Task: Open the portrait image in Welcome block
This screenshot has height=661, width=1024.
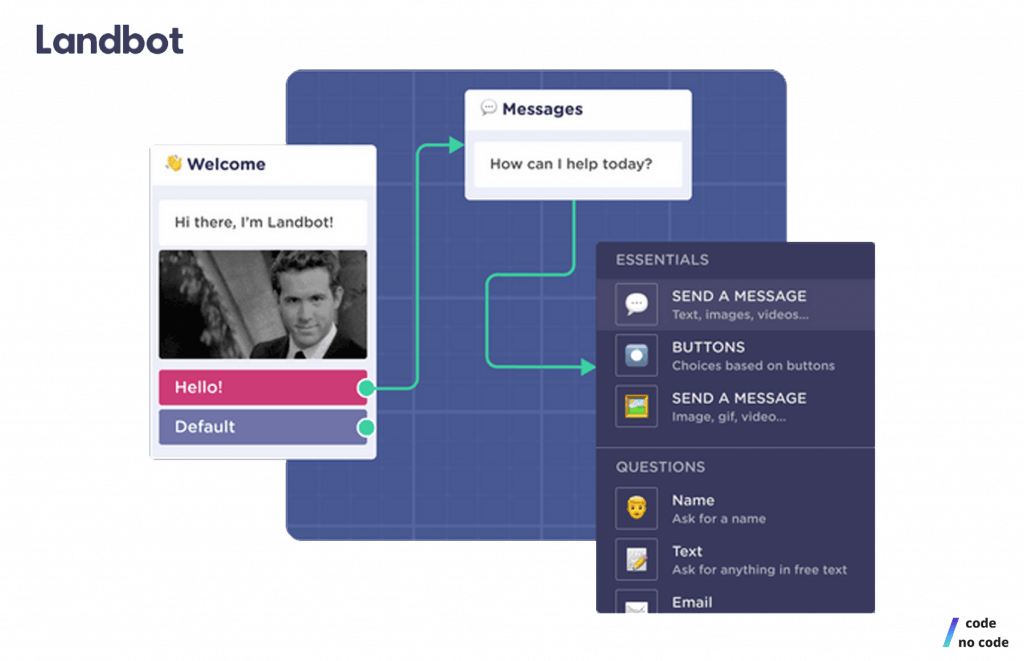Action: tap(263, 304)
